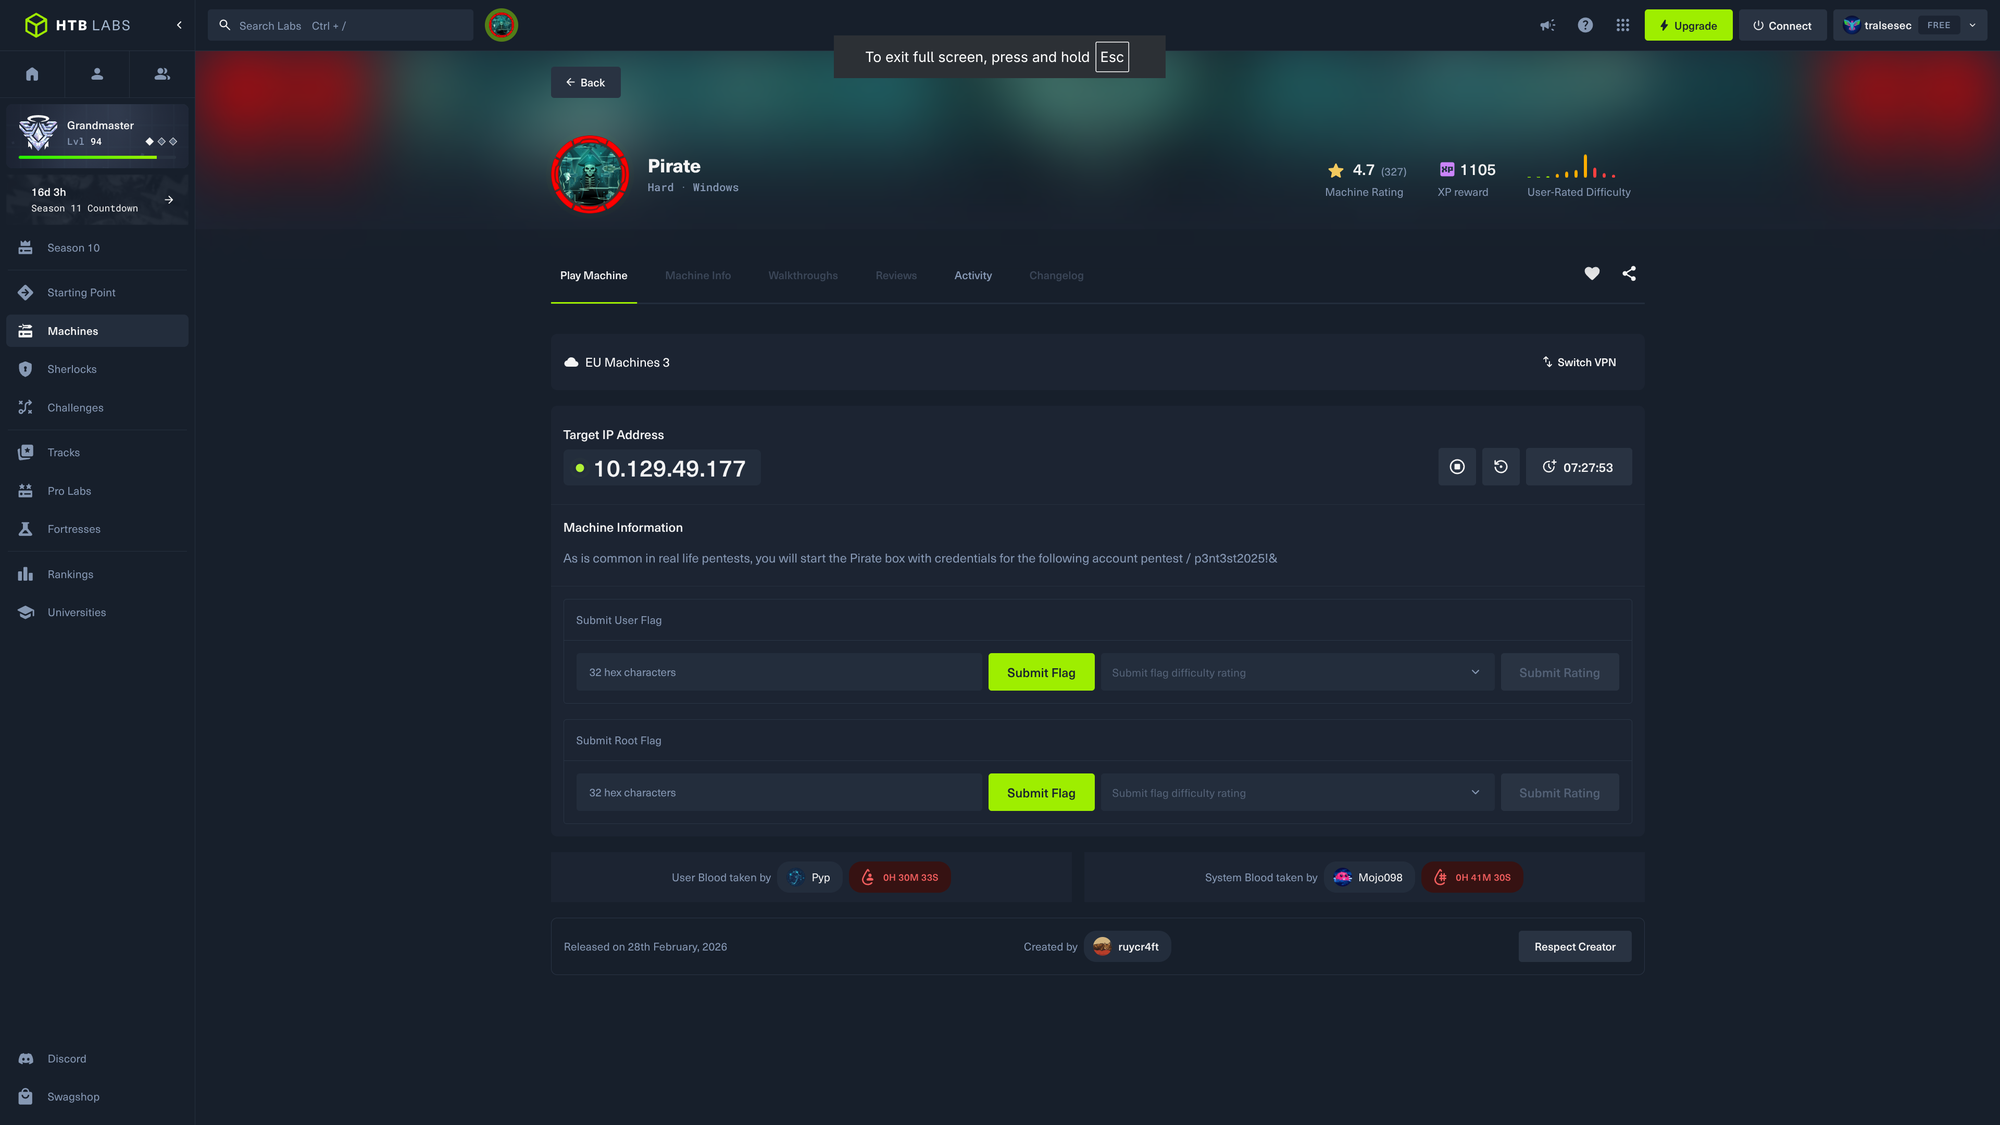This screenshot has width=2000, height=1125.
Task: Go to Starting Point
Action: click(x=97, y=293)
